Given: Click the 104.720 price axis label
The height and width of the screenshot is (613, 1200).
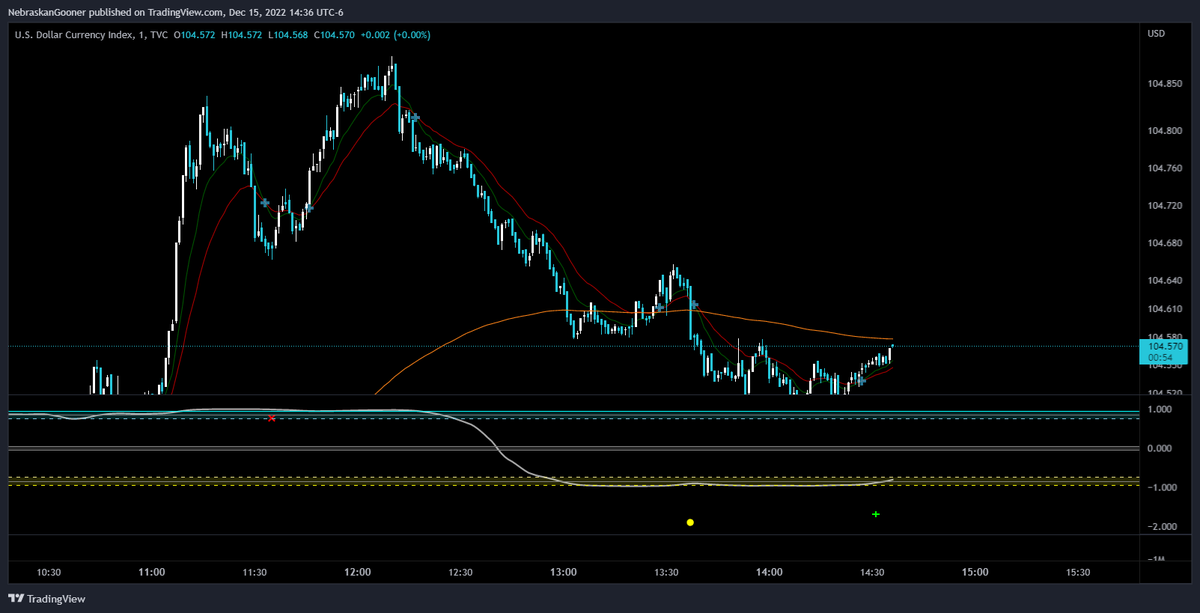Looking at the screenshot, I should pyautogui.click(x=1164, y=206).
